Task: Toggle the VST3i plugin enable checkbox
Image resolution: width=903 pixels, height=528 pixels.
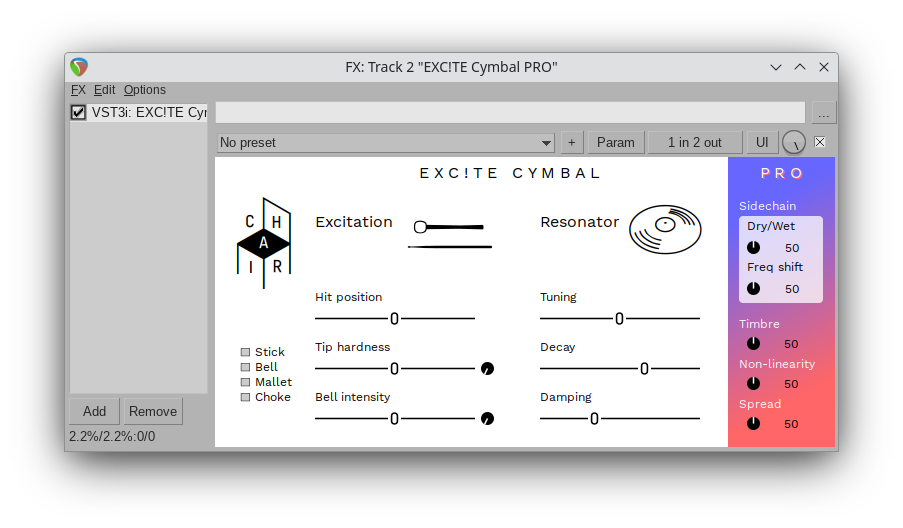Action: pos(79,112)
